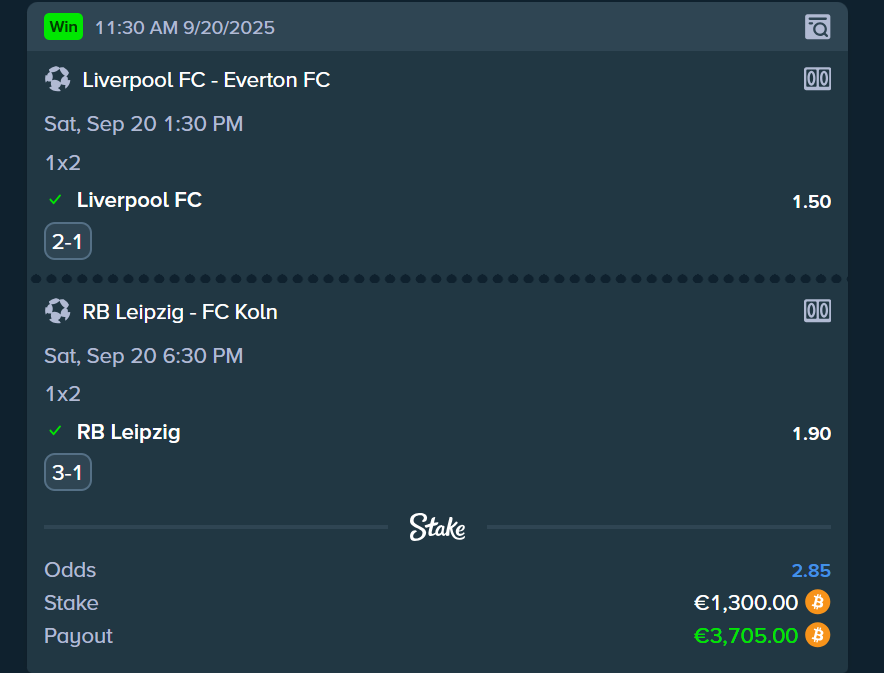Image resolution: width=884 pixels, height=673 pixels.
Task: Click the soccer ball icon beside RB Leipzig - FC Koln
Action: pyautogui.click(x=57, y=311)
